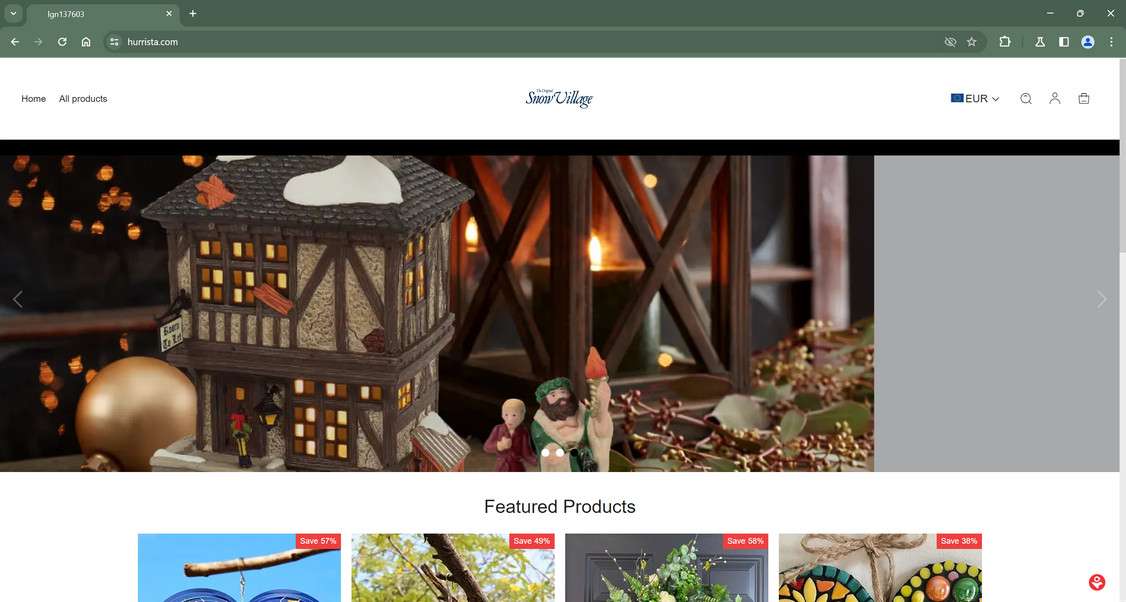Bookmark this page with star icon
The width and height of the screenshot is (1126, 602).
pos(972,42)
